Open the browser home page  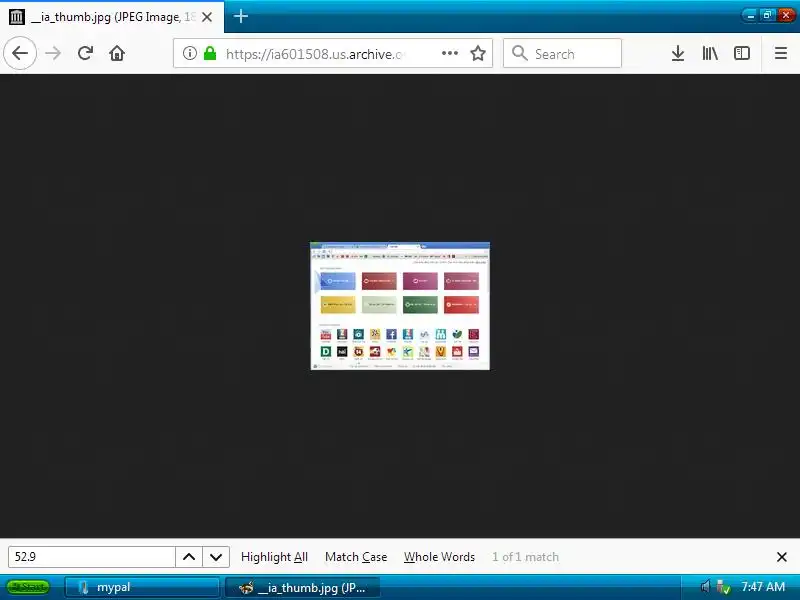point(117,53)
